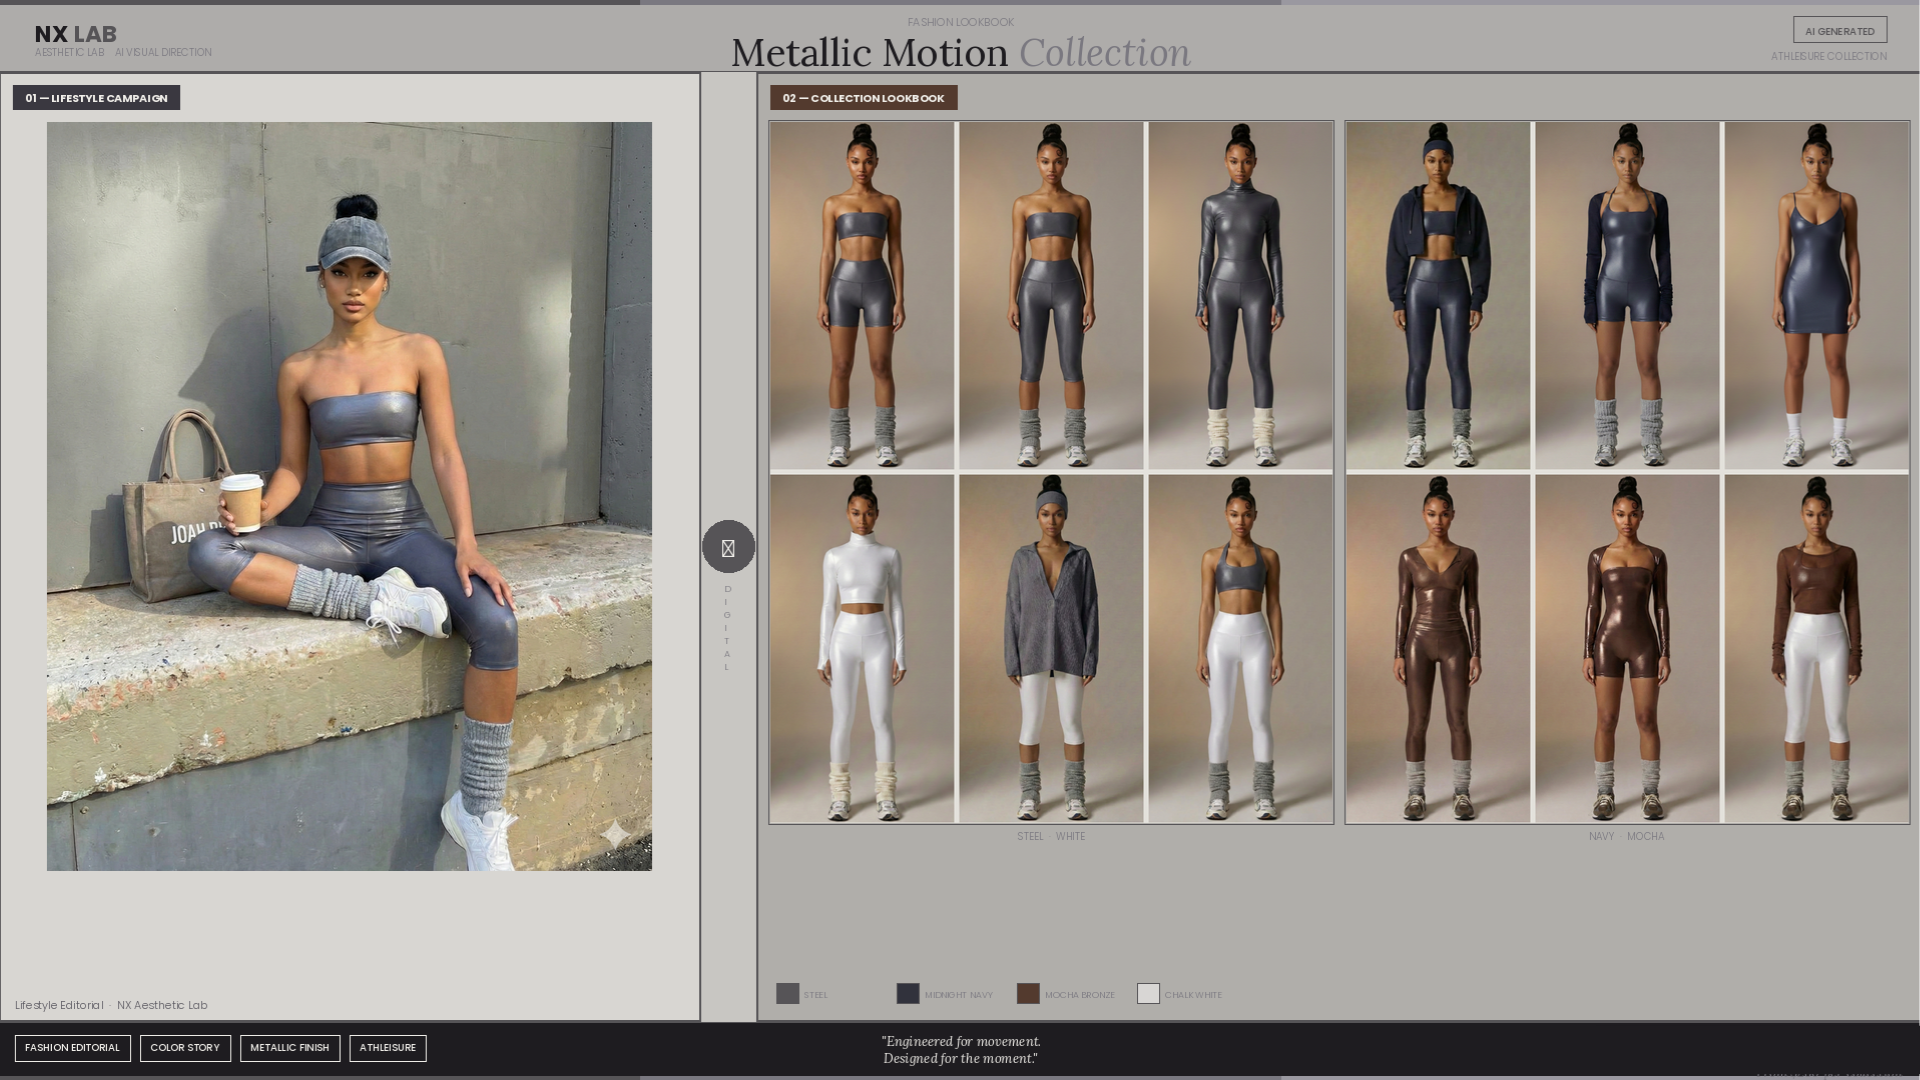Select the white turtleneck look thumbnail

[861, 649]
